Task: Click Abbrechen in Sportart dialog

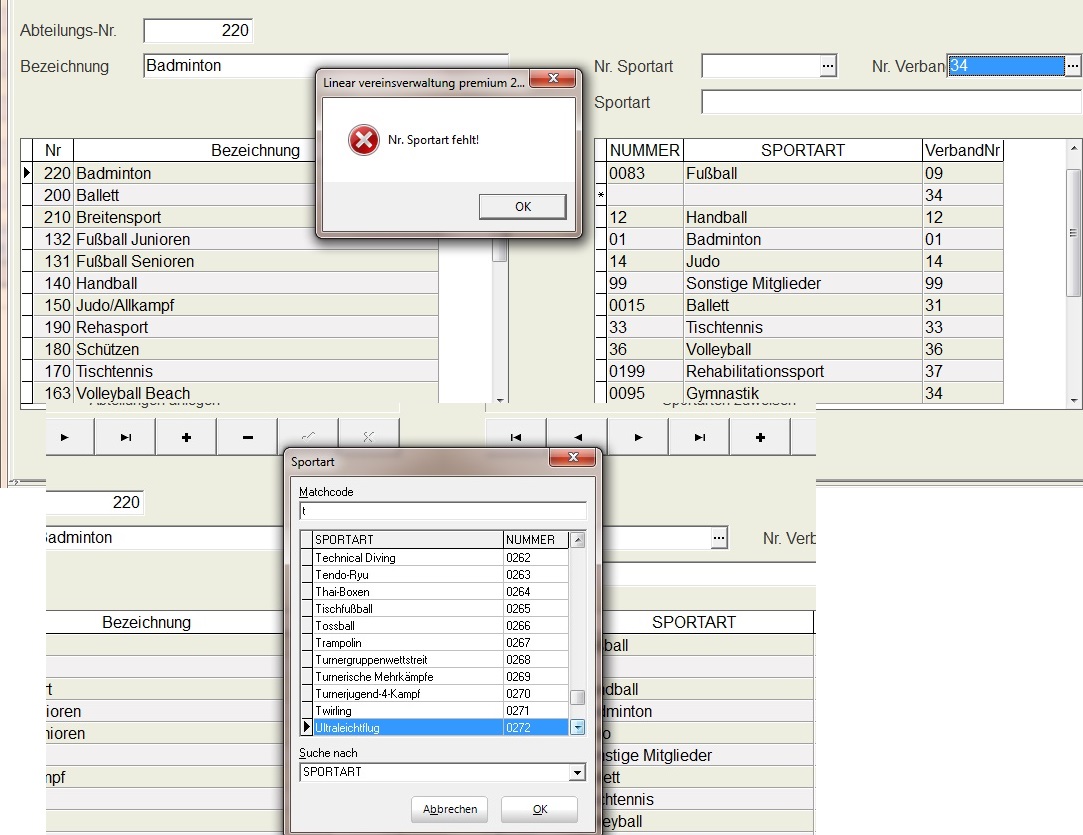Action: (x=449, y=809)
